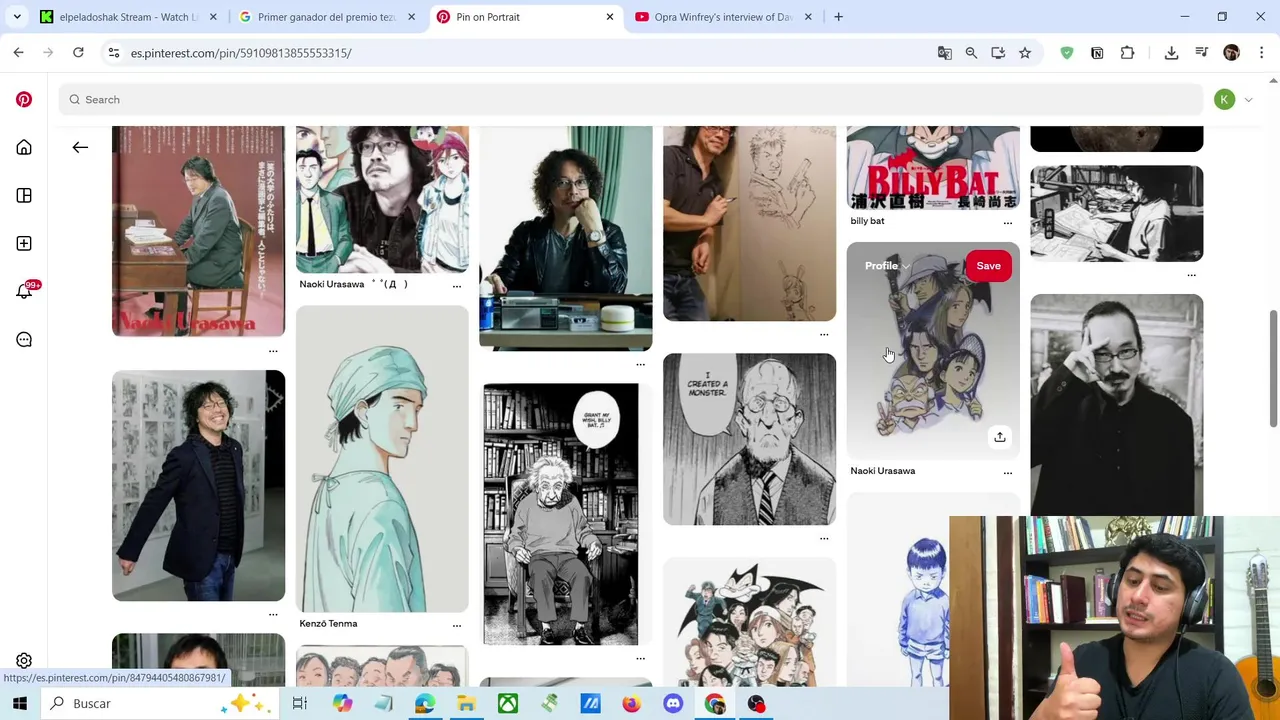Image resolution: width=1280 pixels, height=720 pixels.
Task: Open a new browser tab
Action: point(838,17)
